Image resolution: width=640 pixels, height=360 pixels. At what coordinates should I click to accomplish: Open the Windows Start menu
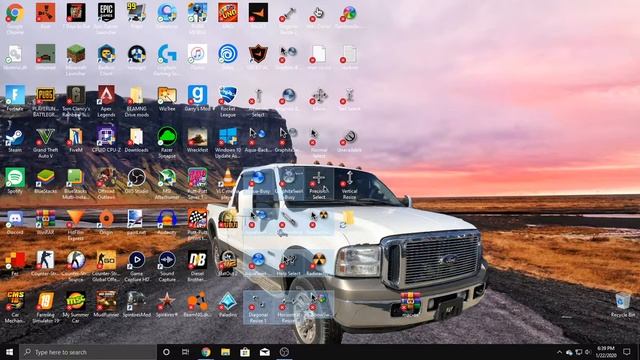point(9,352)
